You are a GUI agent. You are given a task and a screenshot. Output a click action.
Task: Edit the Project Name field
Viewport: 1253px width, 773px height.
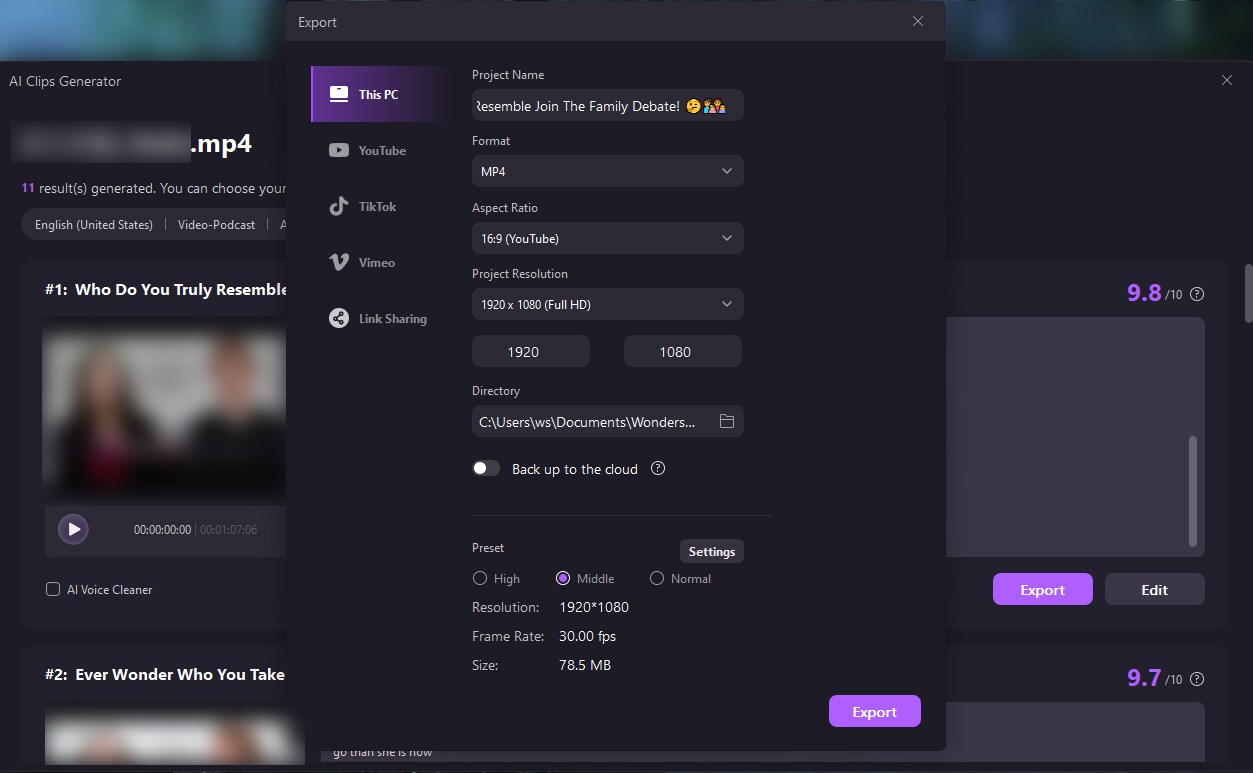click(607, 106)
